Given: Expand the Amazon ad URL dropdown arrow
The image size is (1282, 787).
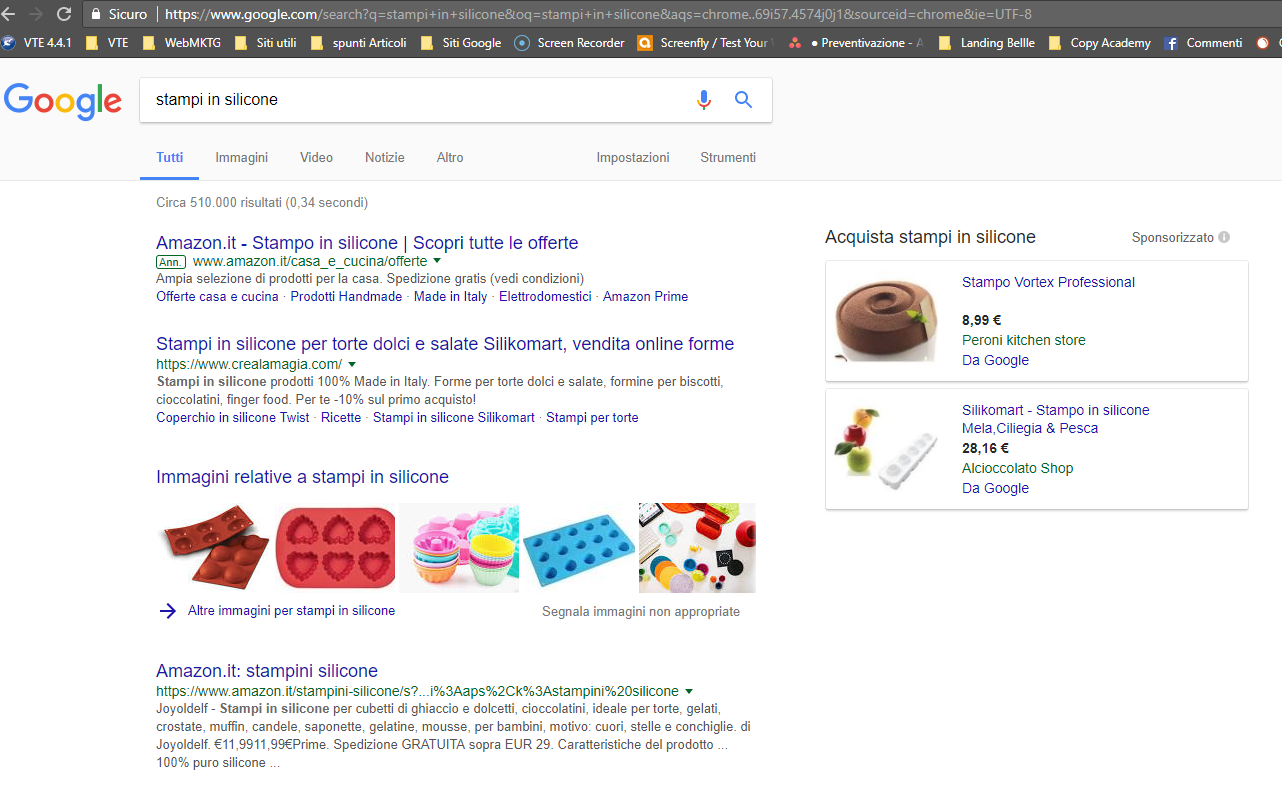Looking at the screenshot, I should pyautogui.click(x=437, y=261).
